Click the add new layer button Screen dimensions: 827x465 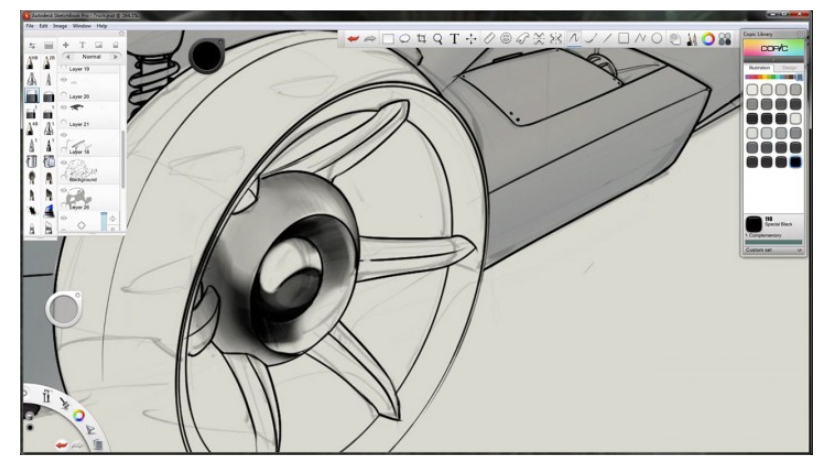click(67, 45)
